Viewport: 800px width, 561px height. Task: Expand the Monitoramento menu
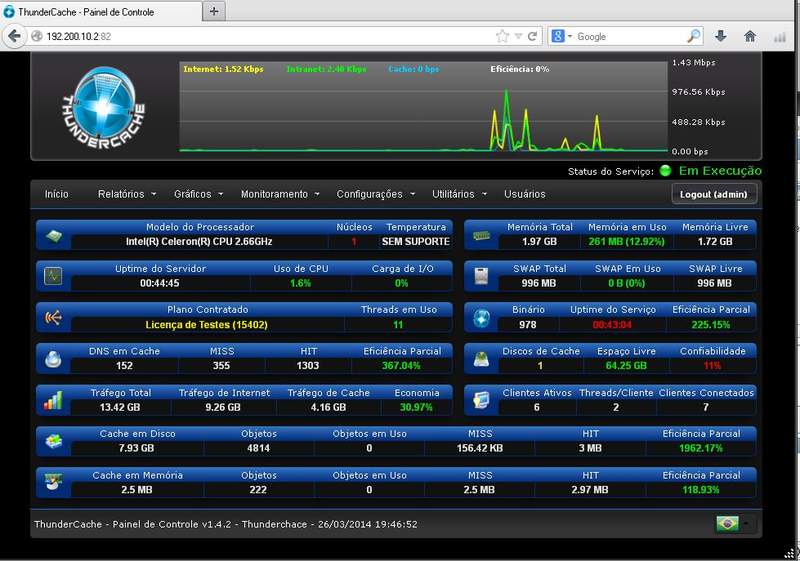280,194
